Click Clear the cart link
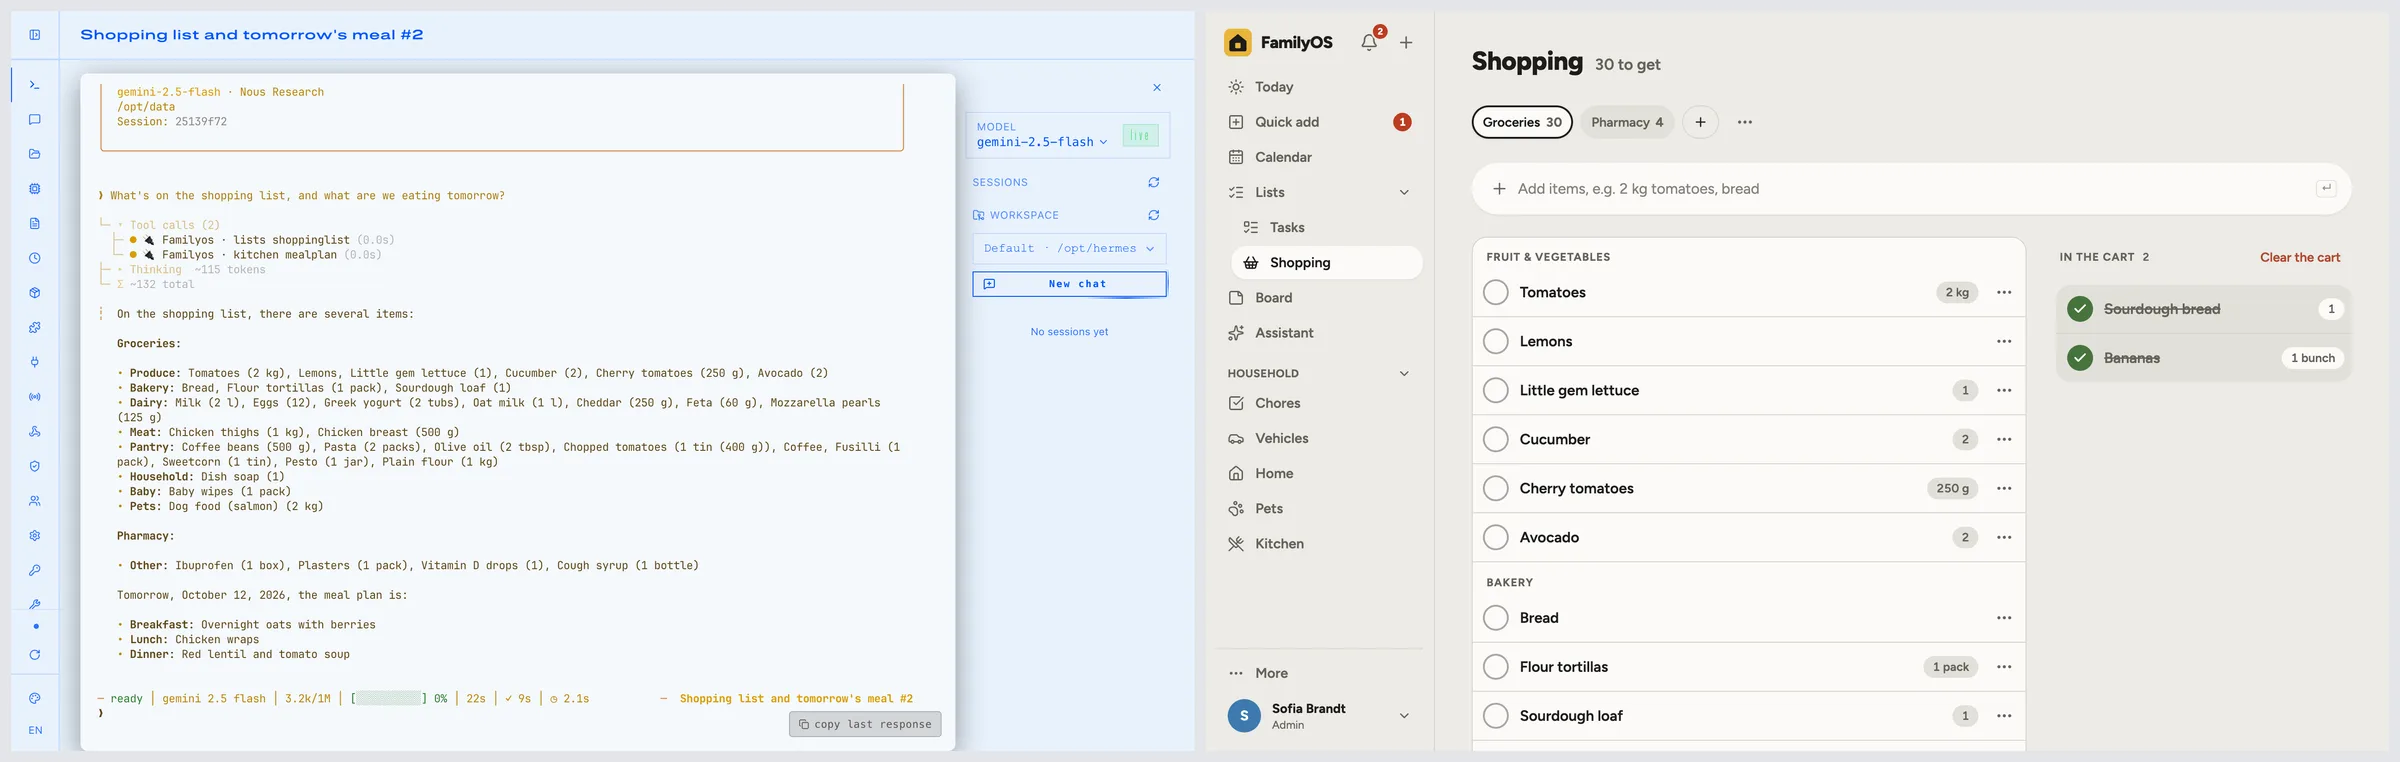 click(x=2300, y=257)
